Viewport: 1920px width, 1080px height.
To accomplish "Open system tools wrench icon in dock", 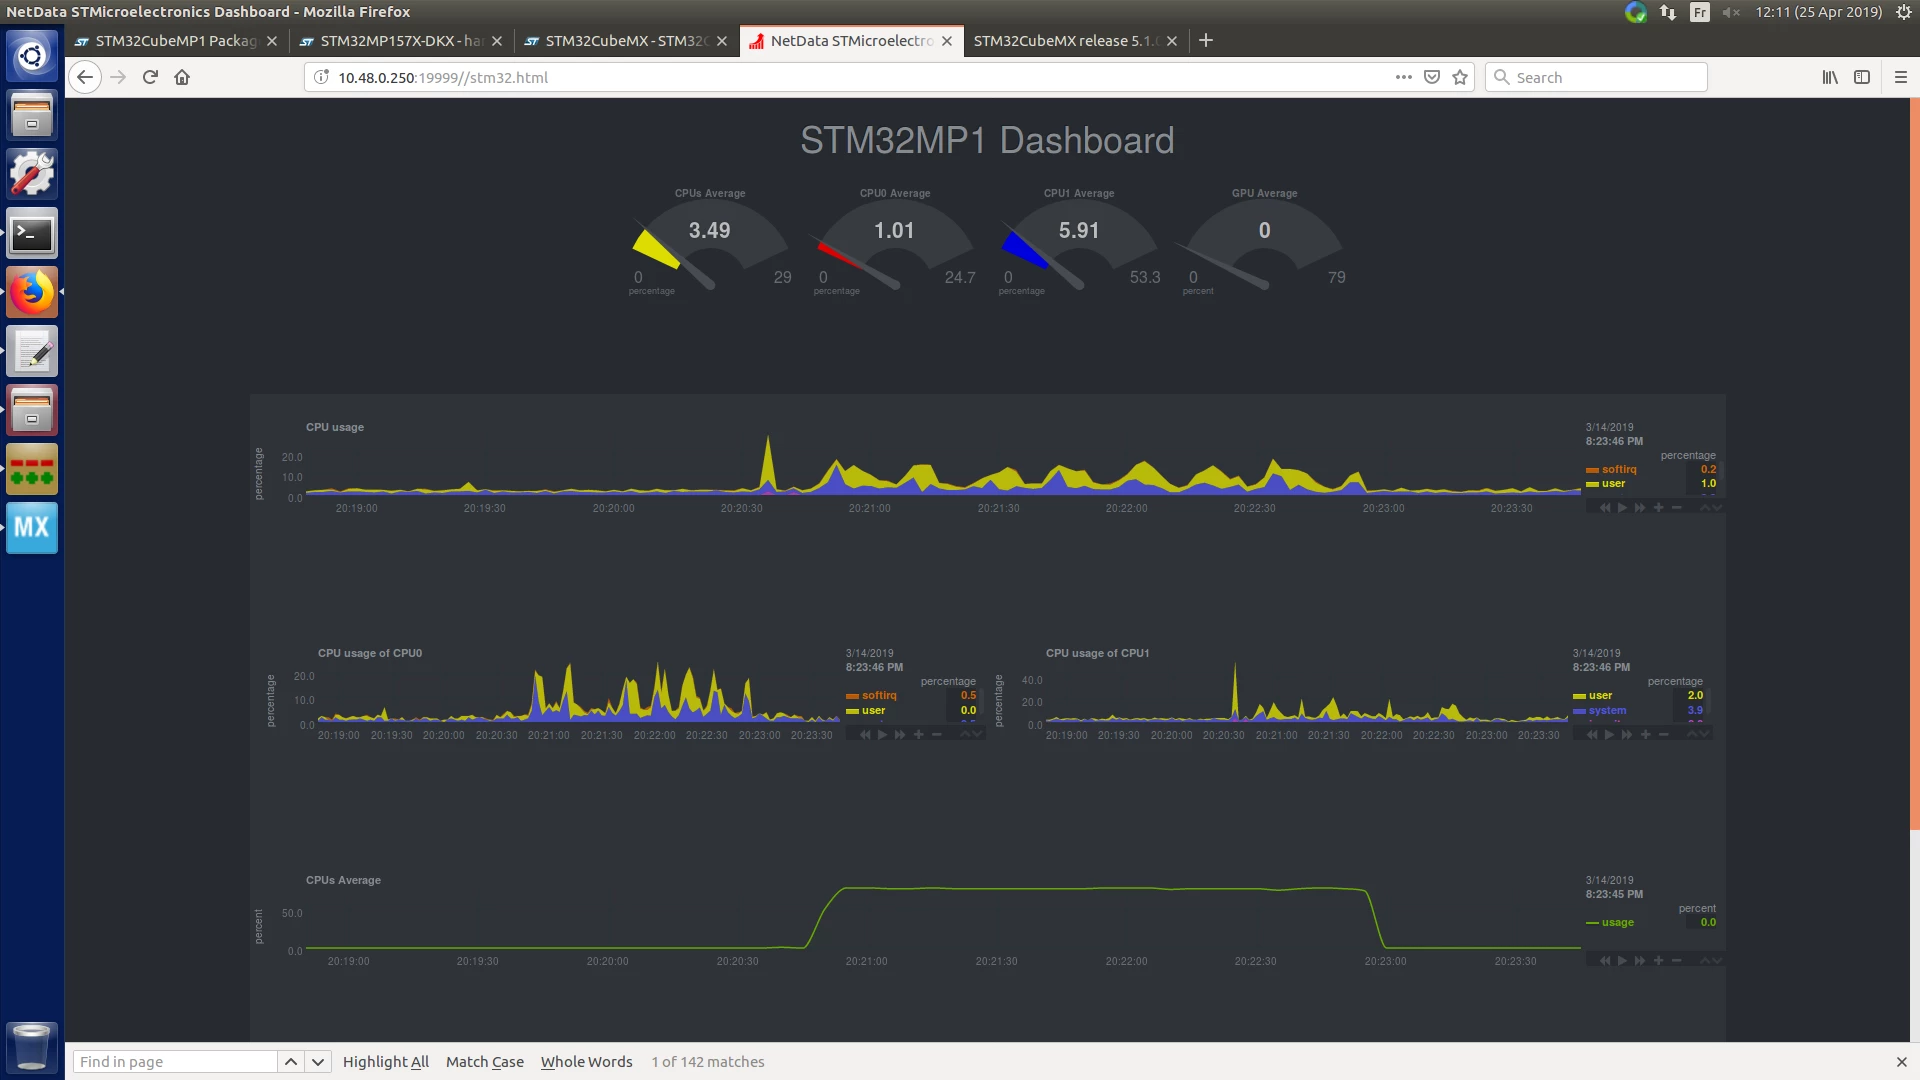I will click(x=32, y=174).
